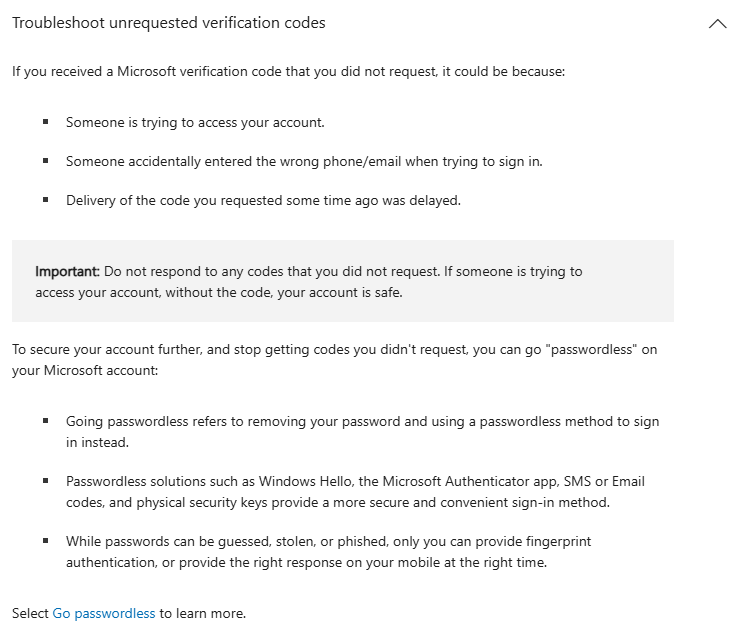Collapse section using the up chevron arrow
Screen dimensions: 735x639
click(717, 24)
